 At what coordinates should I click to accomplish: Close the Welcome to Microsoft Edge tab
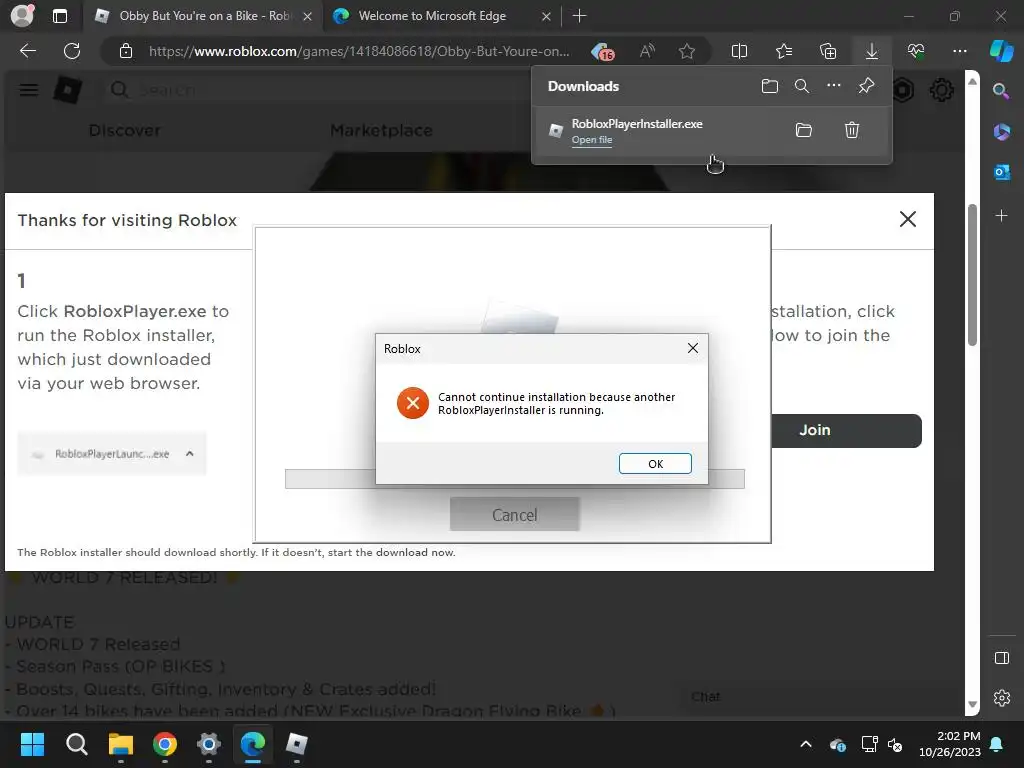[546, 16]
